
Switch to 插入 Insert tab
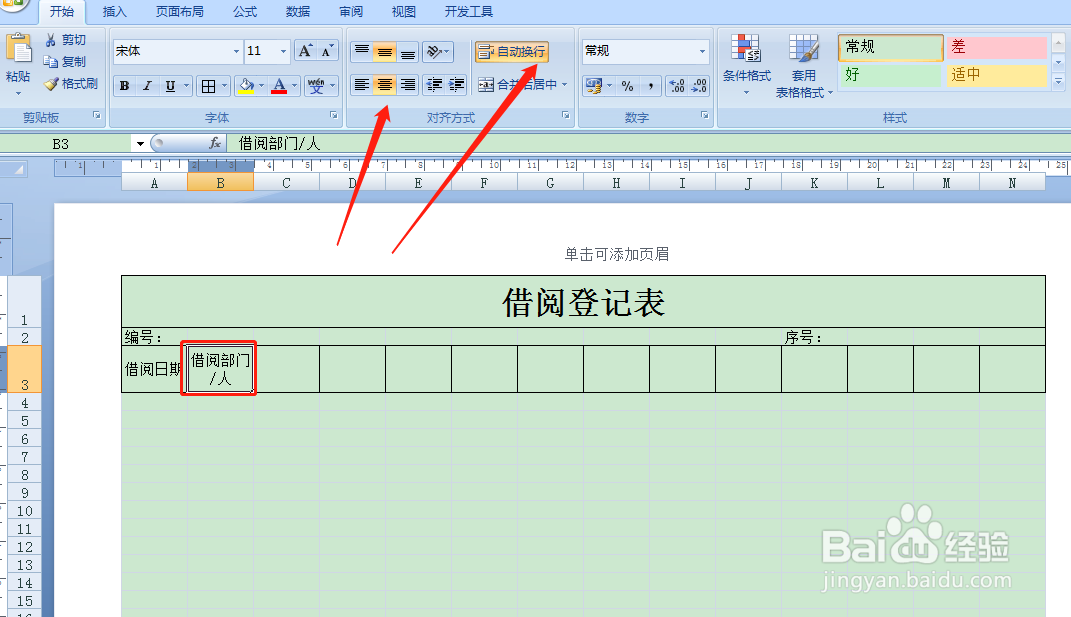tap(114, 12)
